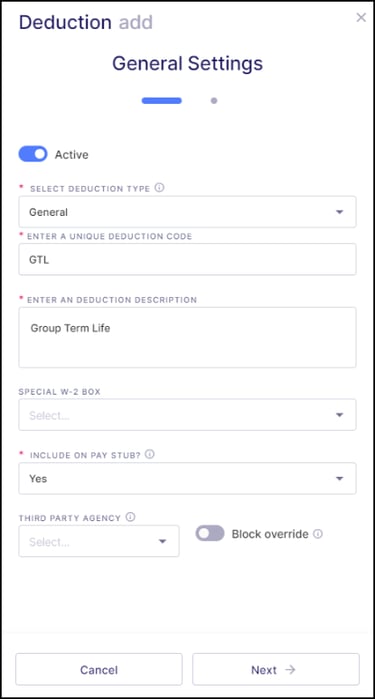The height and width of the screenshot is (699, 375).
Task: Click info icon beside Third Party Agency
Action: 130,517
